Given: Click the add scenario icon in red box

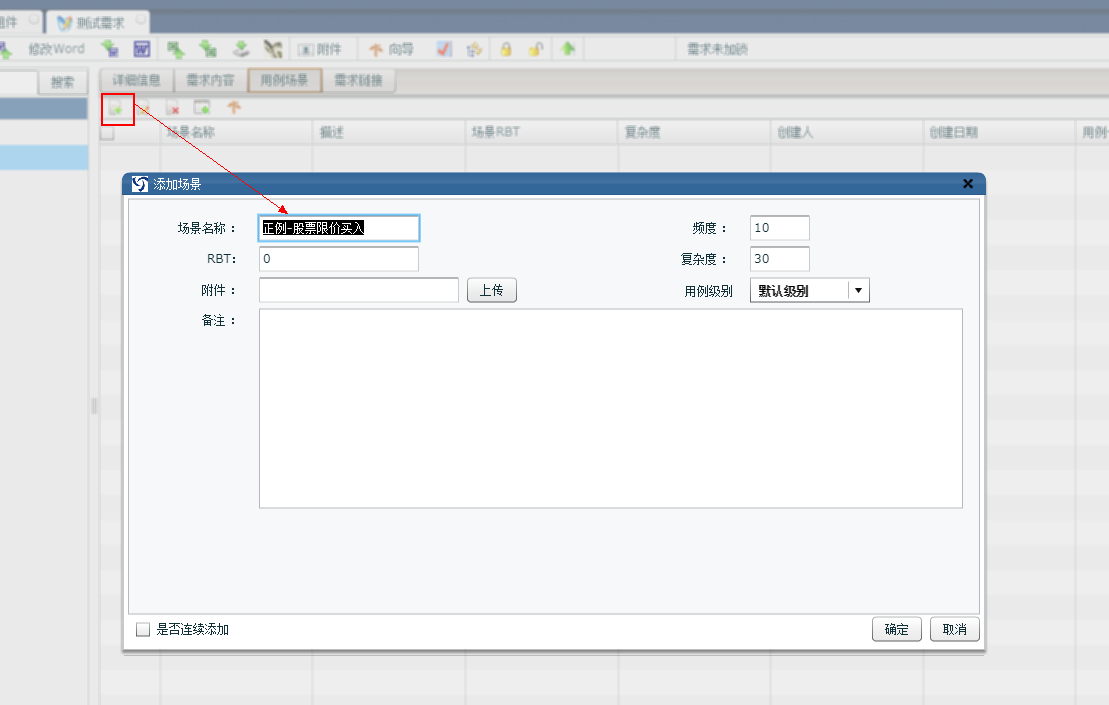Looking at the screenshot, I should pyautogui.click(x=117, y=108).
